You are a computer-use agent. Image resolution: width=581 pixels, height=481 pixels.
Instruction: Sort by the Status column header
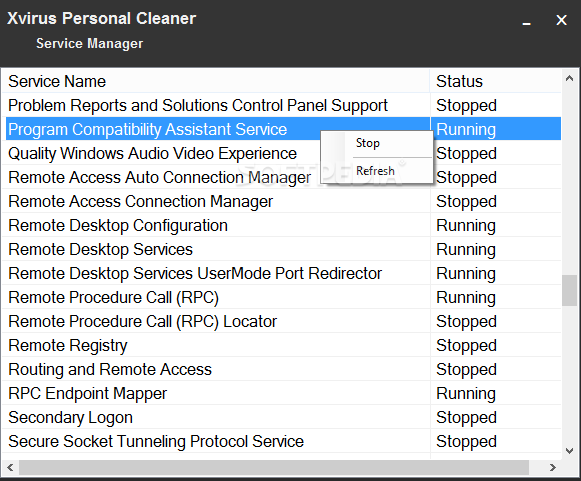(496, 82)
